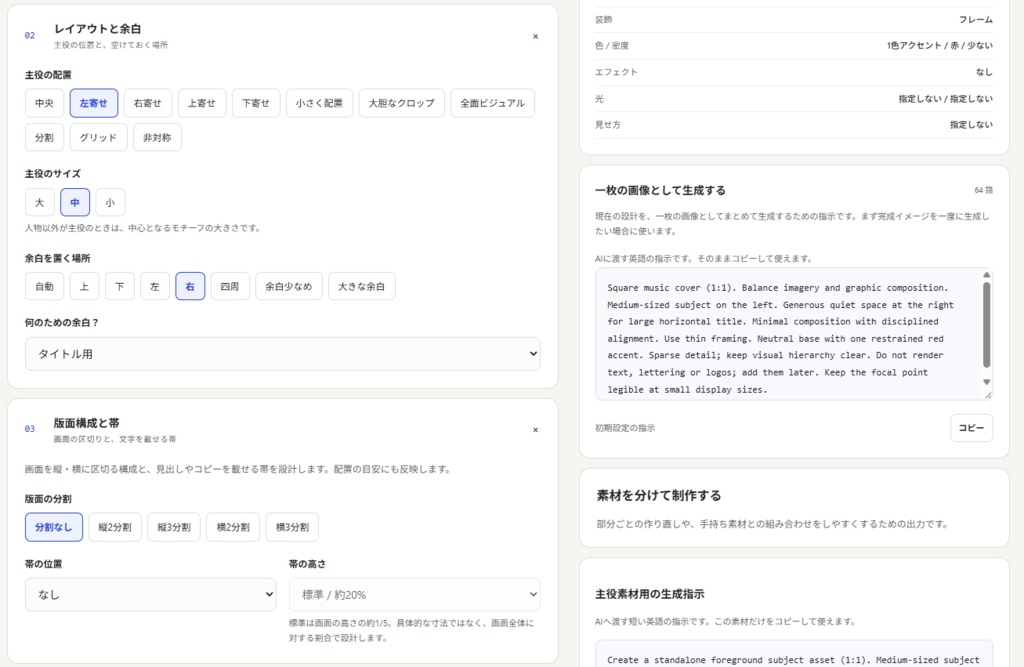The width and height of the screenshot is (1024, 667).
Task: Select 横2分割 layout division
Action: click(x=233, y=527)
